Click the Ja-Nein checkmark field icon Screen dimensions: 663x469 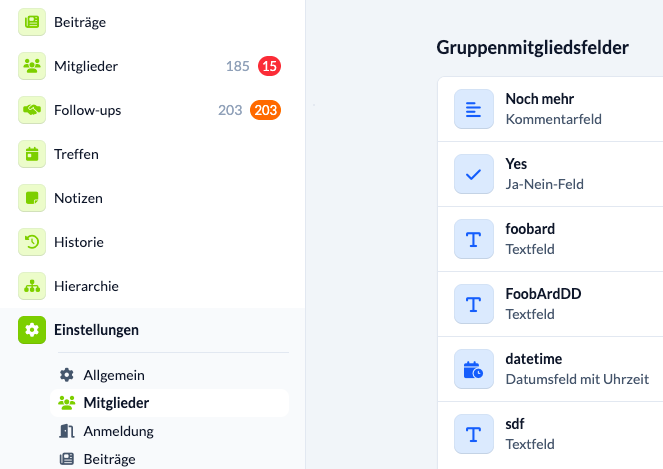click(x=474, y=174)
